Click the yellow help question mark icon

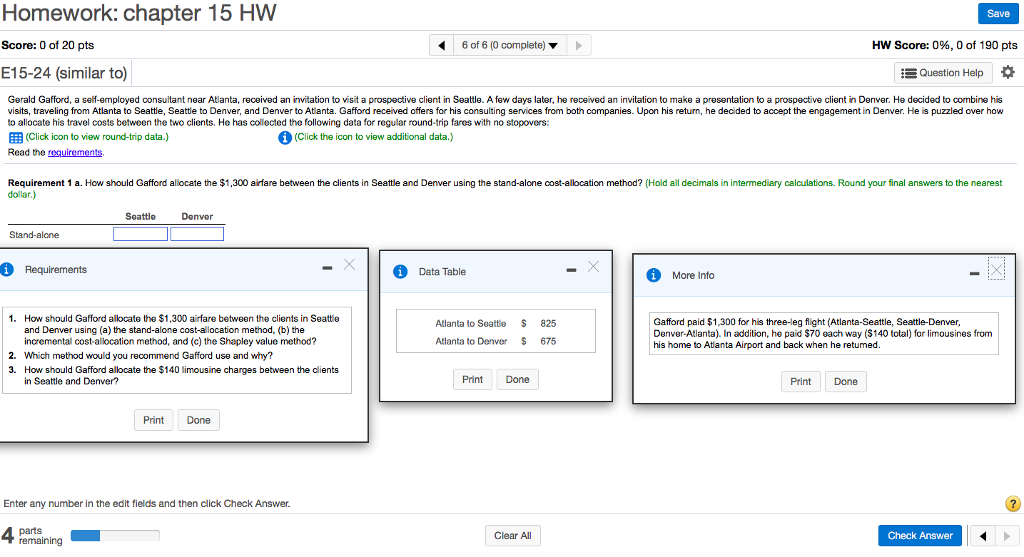coord(1013,503)
